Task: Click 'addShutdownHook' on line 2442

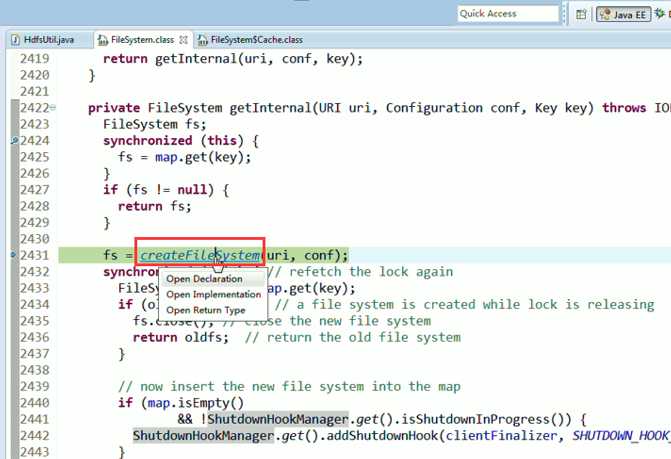Action: (x=382, y=436)
